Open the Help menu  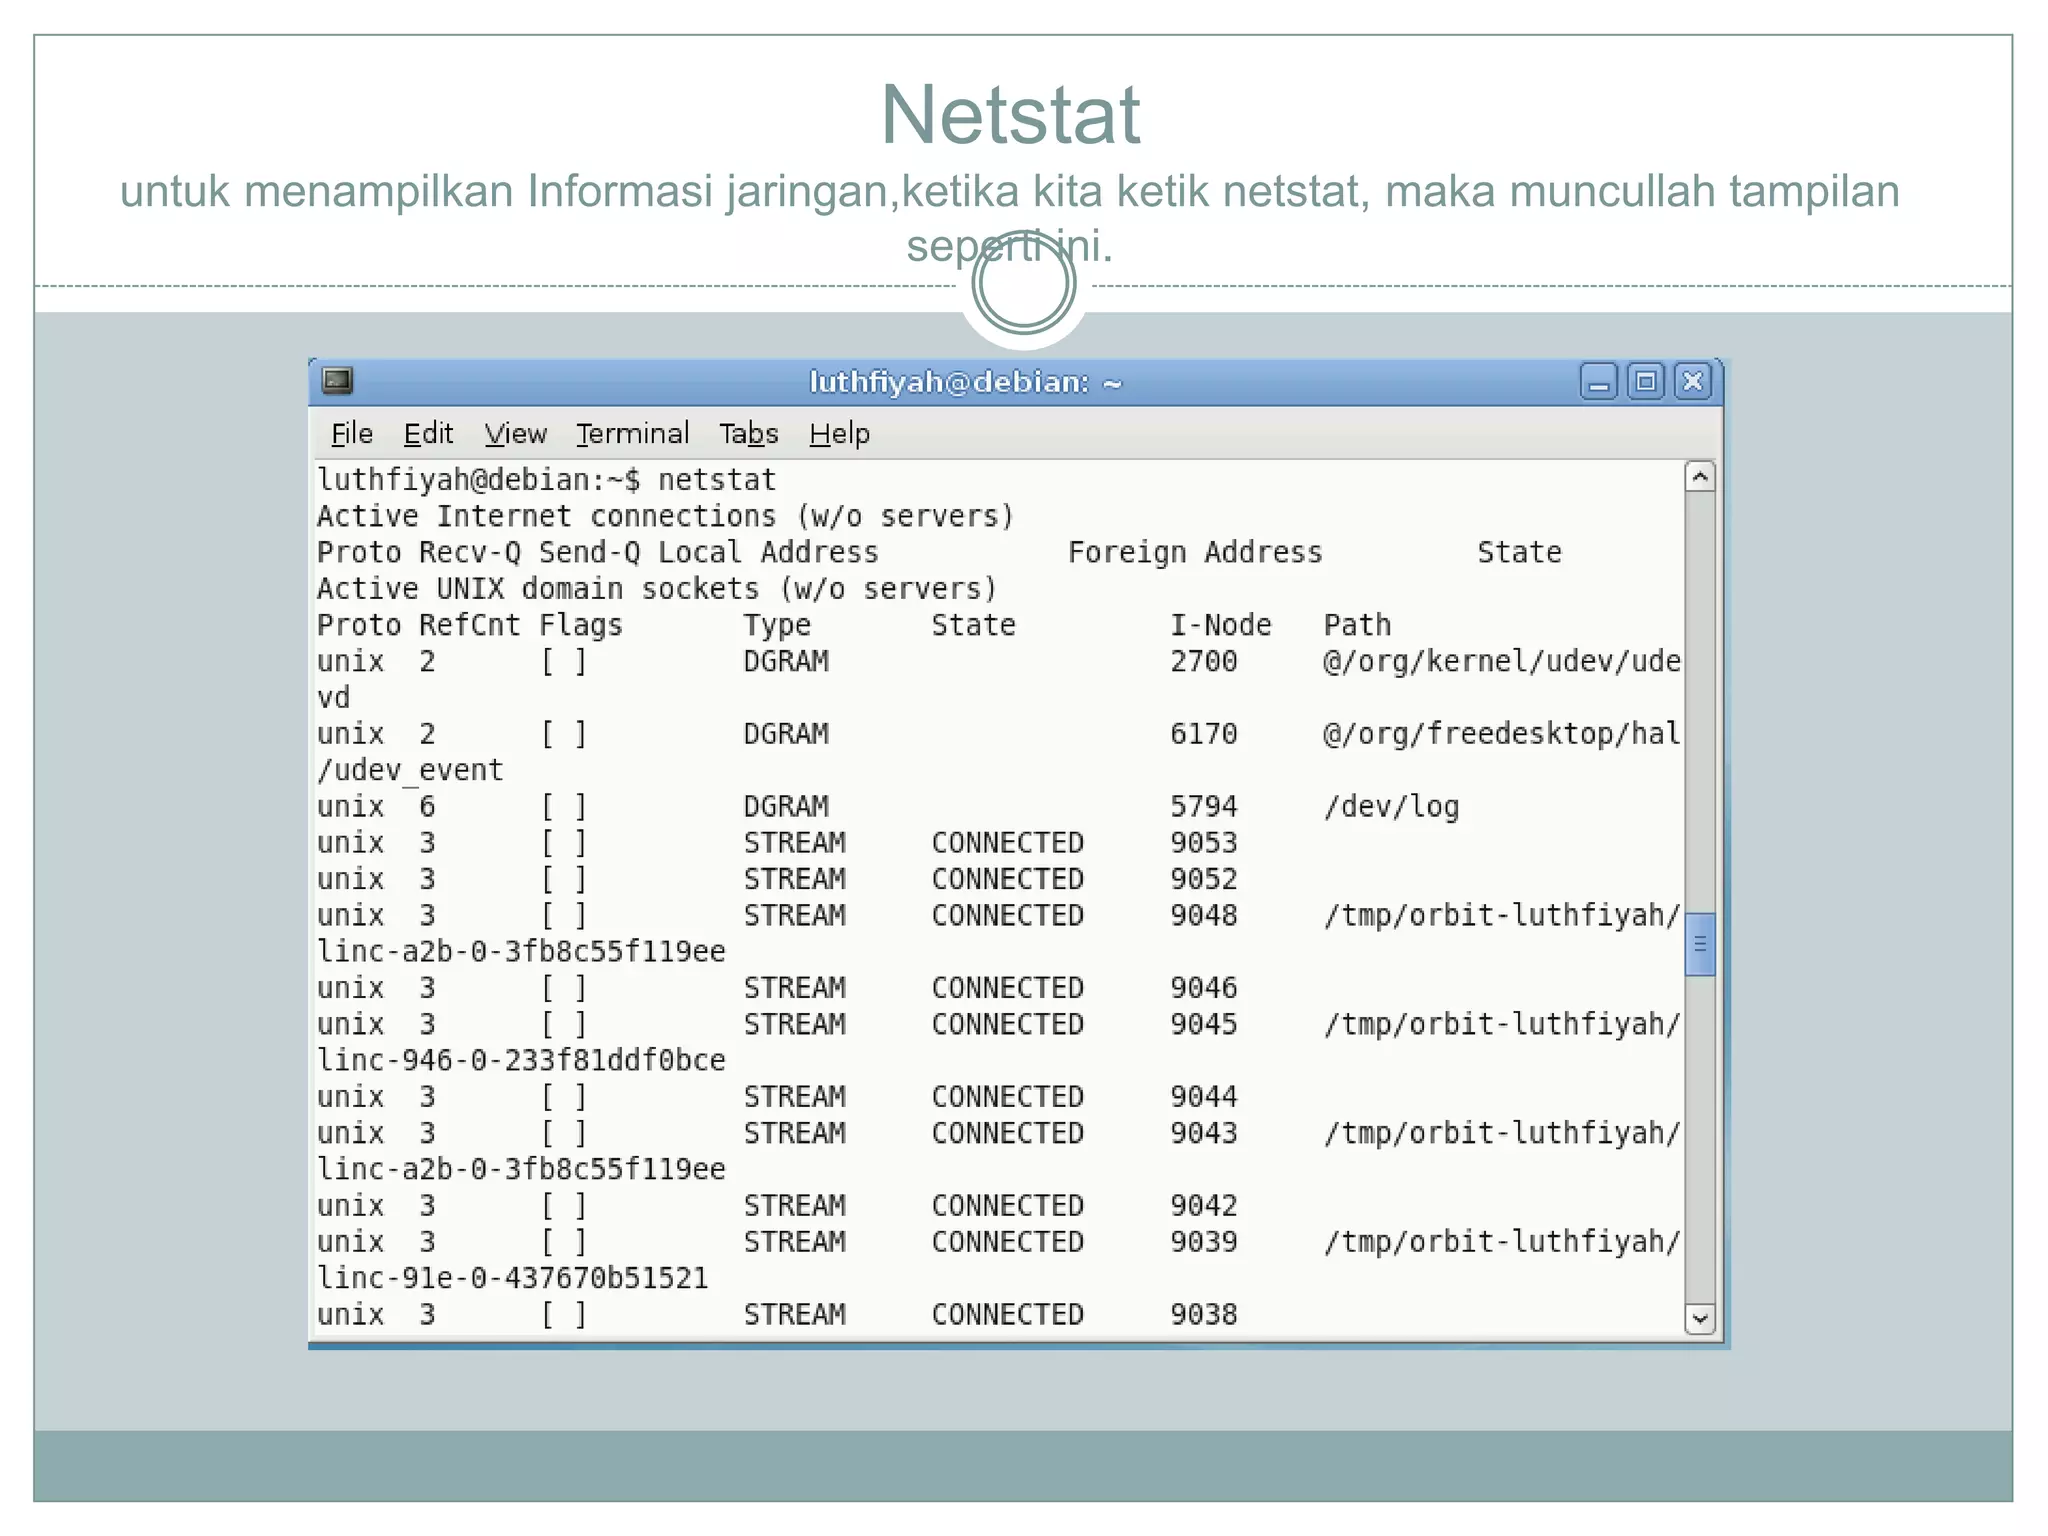[840, 434]
